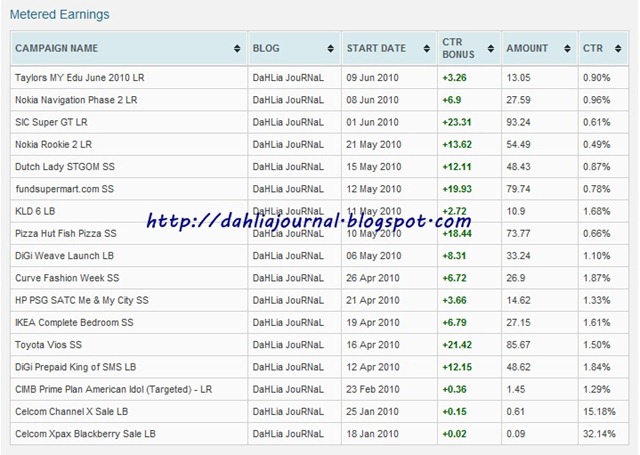The height and width of the screenshot is (455, 640).
Task: Select campaign Pizza Hut Fish Pizza SS
Action: (x=66, y=233)
